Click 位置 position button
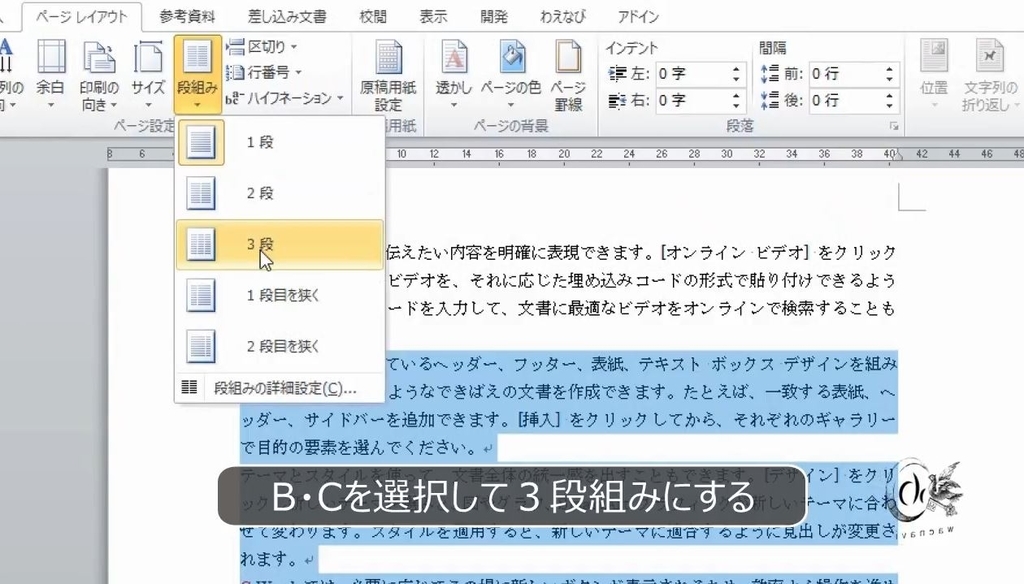This screenshot has width=1024, height=584. click(x=933, y=74)
